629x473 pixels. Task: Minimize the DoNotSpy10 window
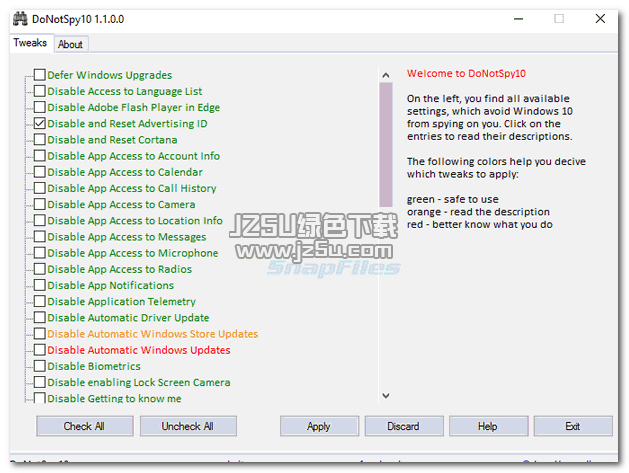tap(519, 19)
